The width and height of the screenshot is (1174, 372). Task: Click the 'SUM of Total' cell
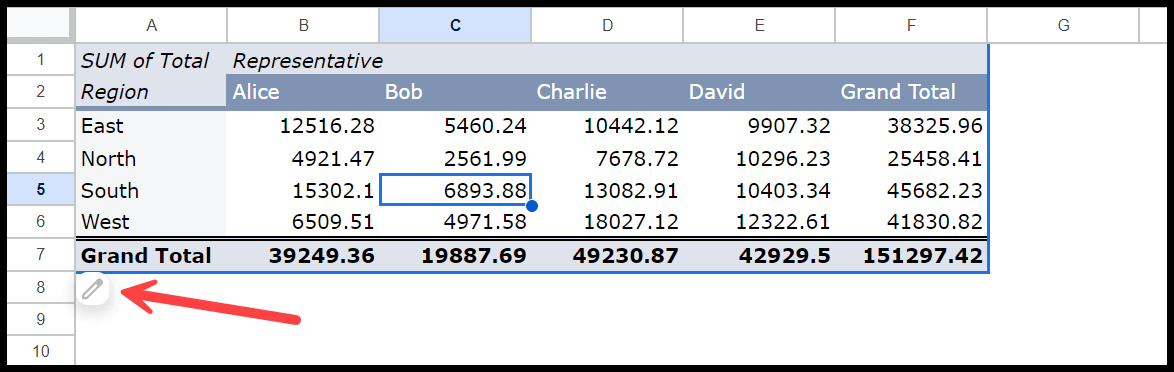click(x=151, y=60)
